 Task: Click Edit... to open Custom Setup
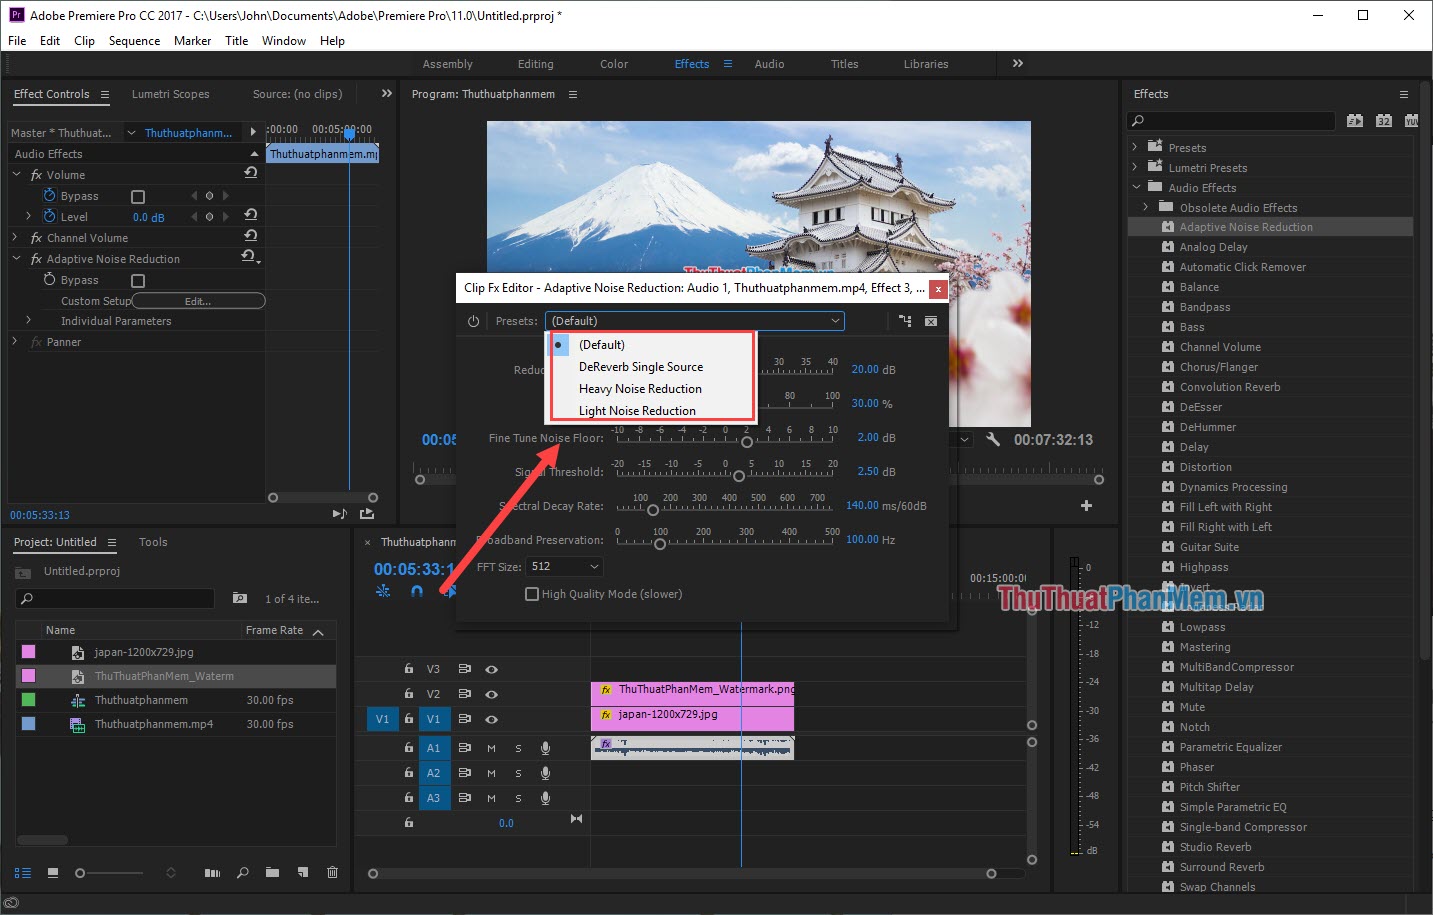point(198,300)
